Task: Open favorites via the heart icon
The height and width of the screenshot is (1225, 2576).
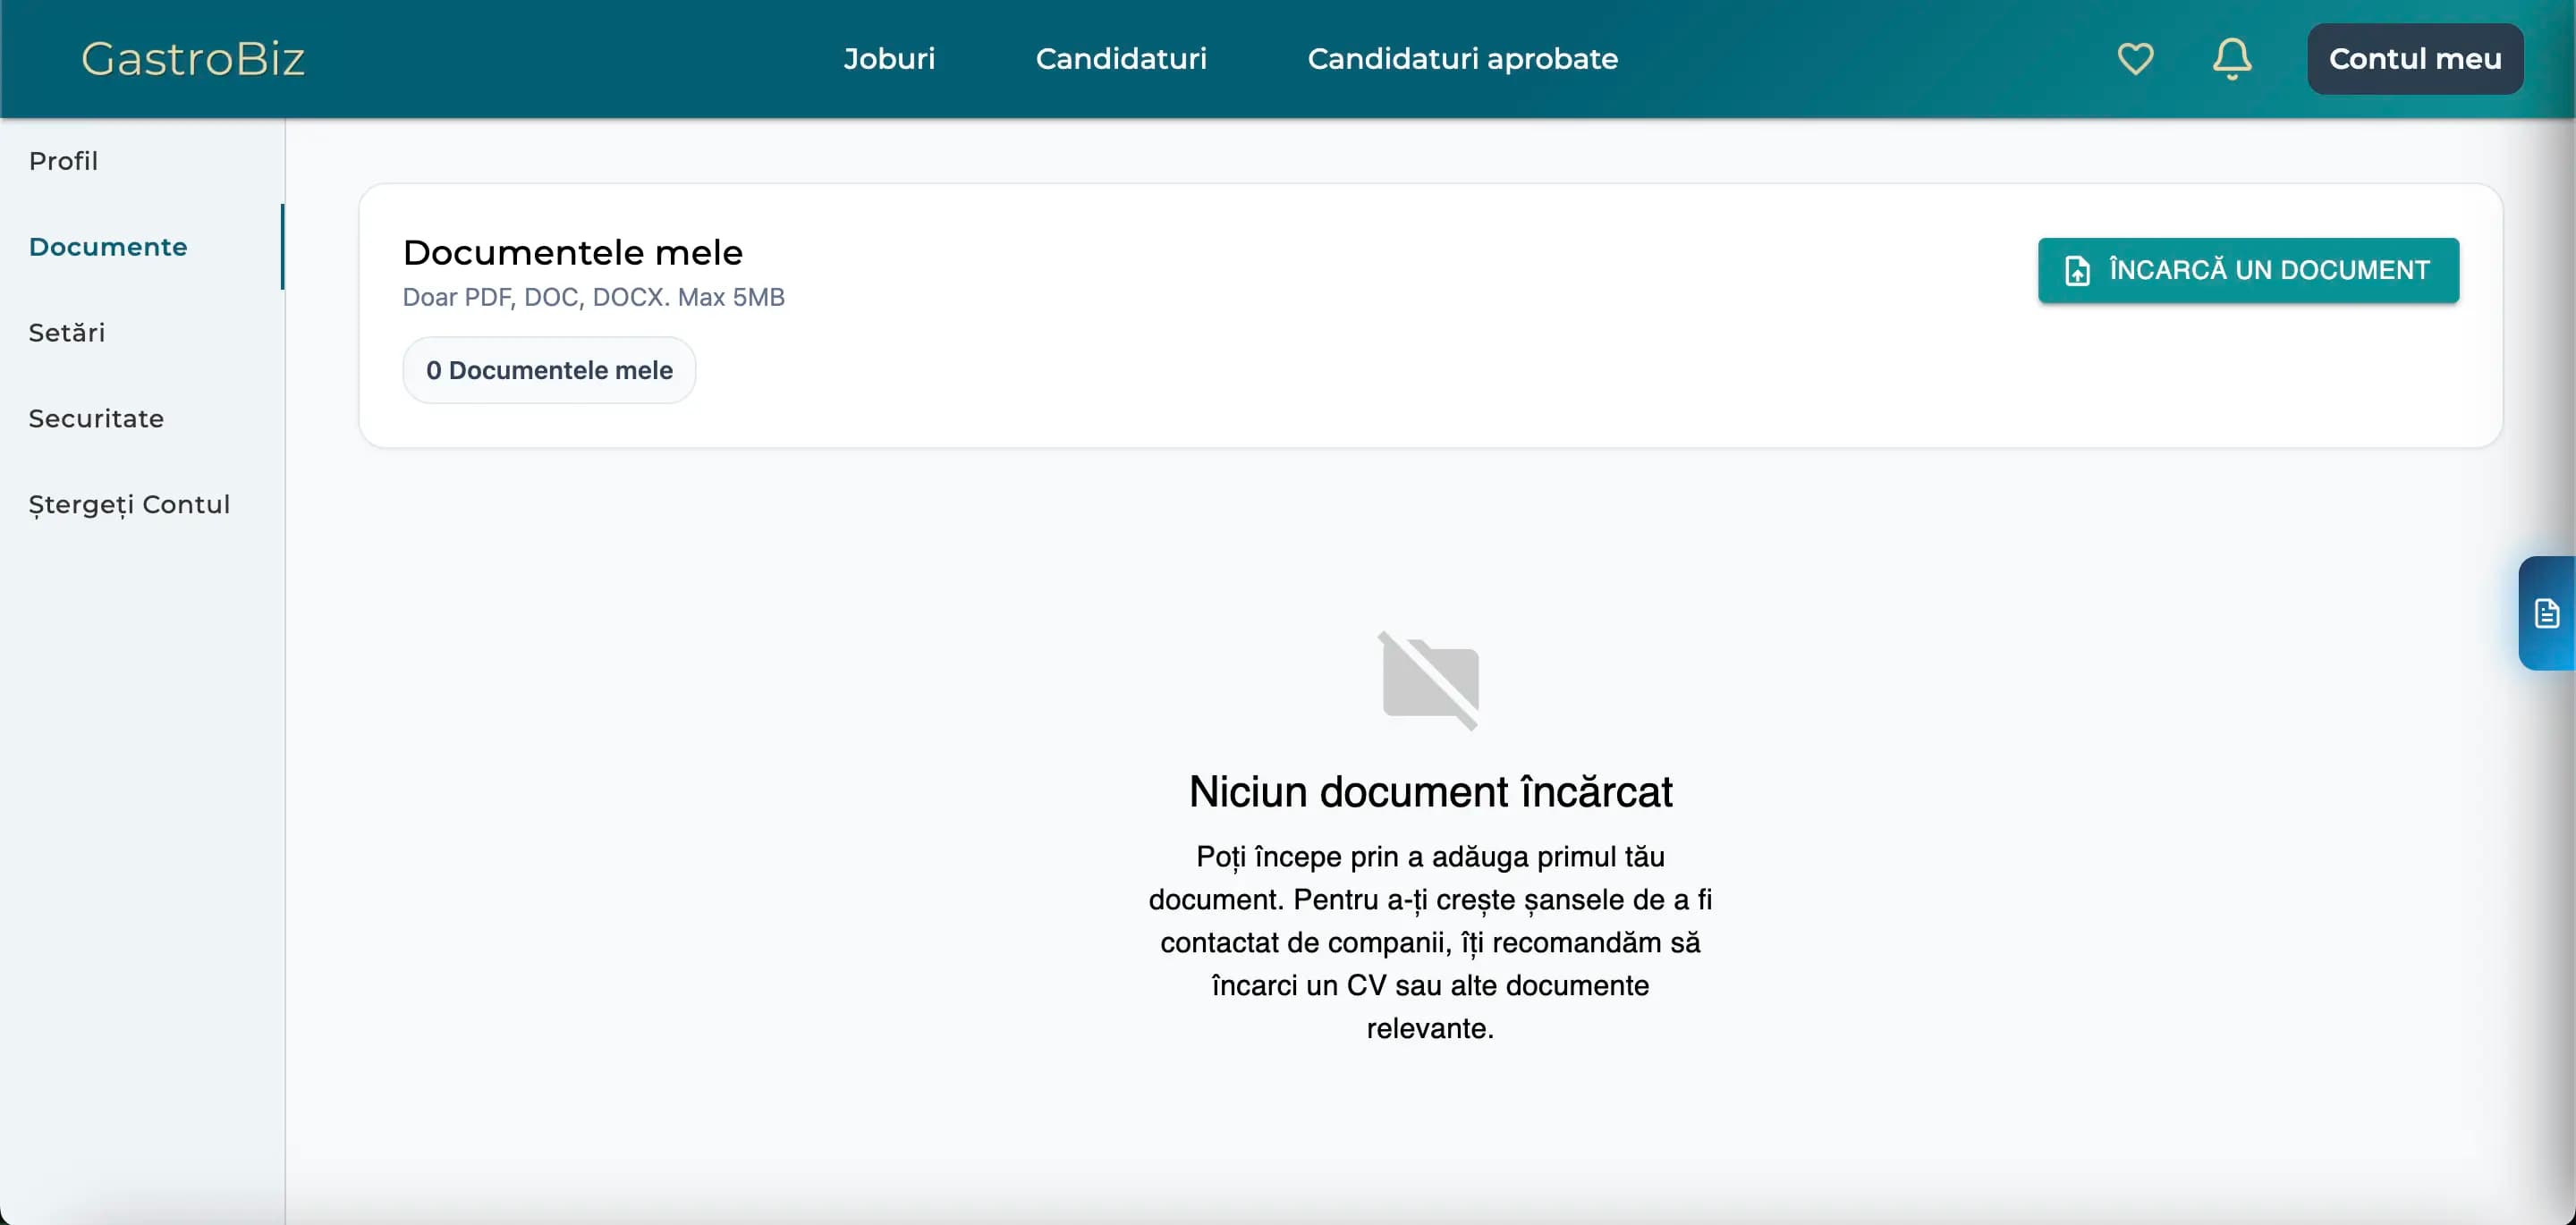Action: tap(2135, 59)
